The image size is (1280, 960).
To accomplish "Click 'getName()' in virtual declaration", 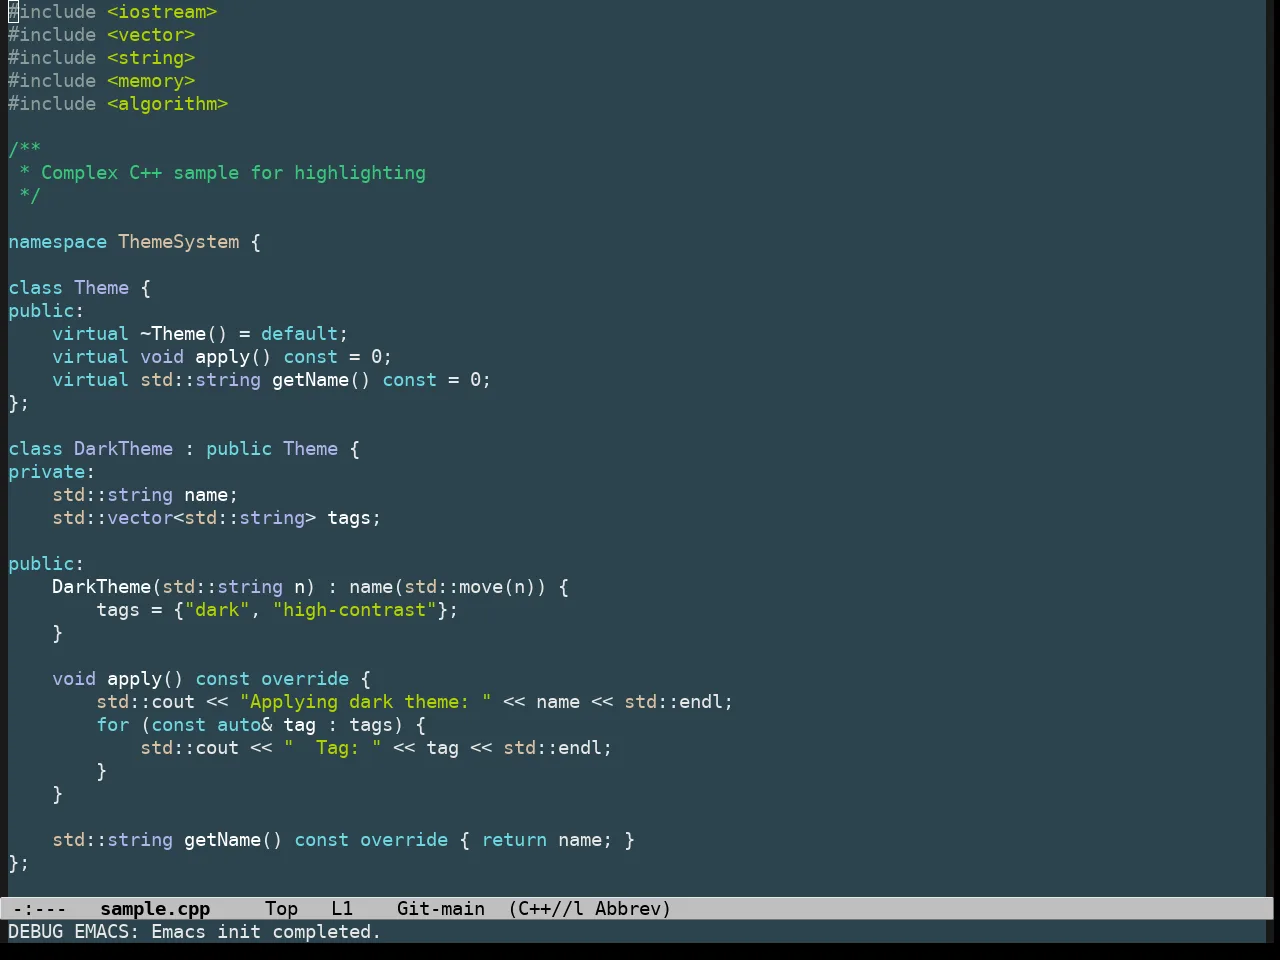I will point(321,380).
